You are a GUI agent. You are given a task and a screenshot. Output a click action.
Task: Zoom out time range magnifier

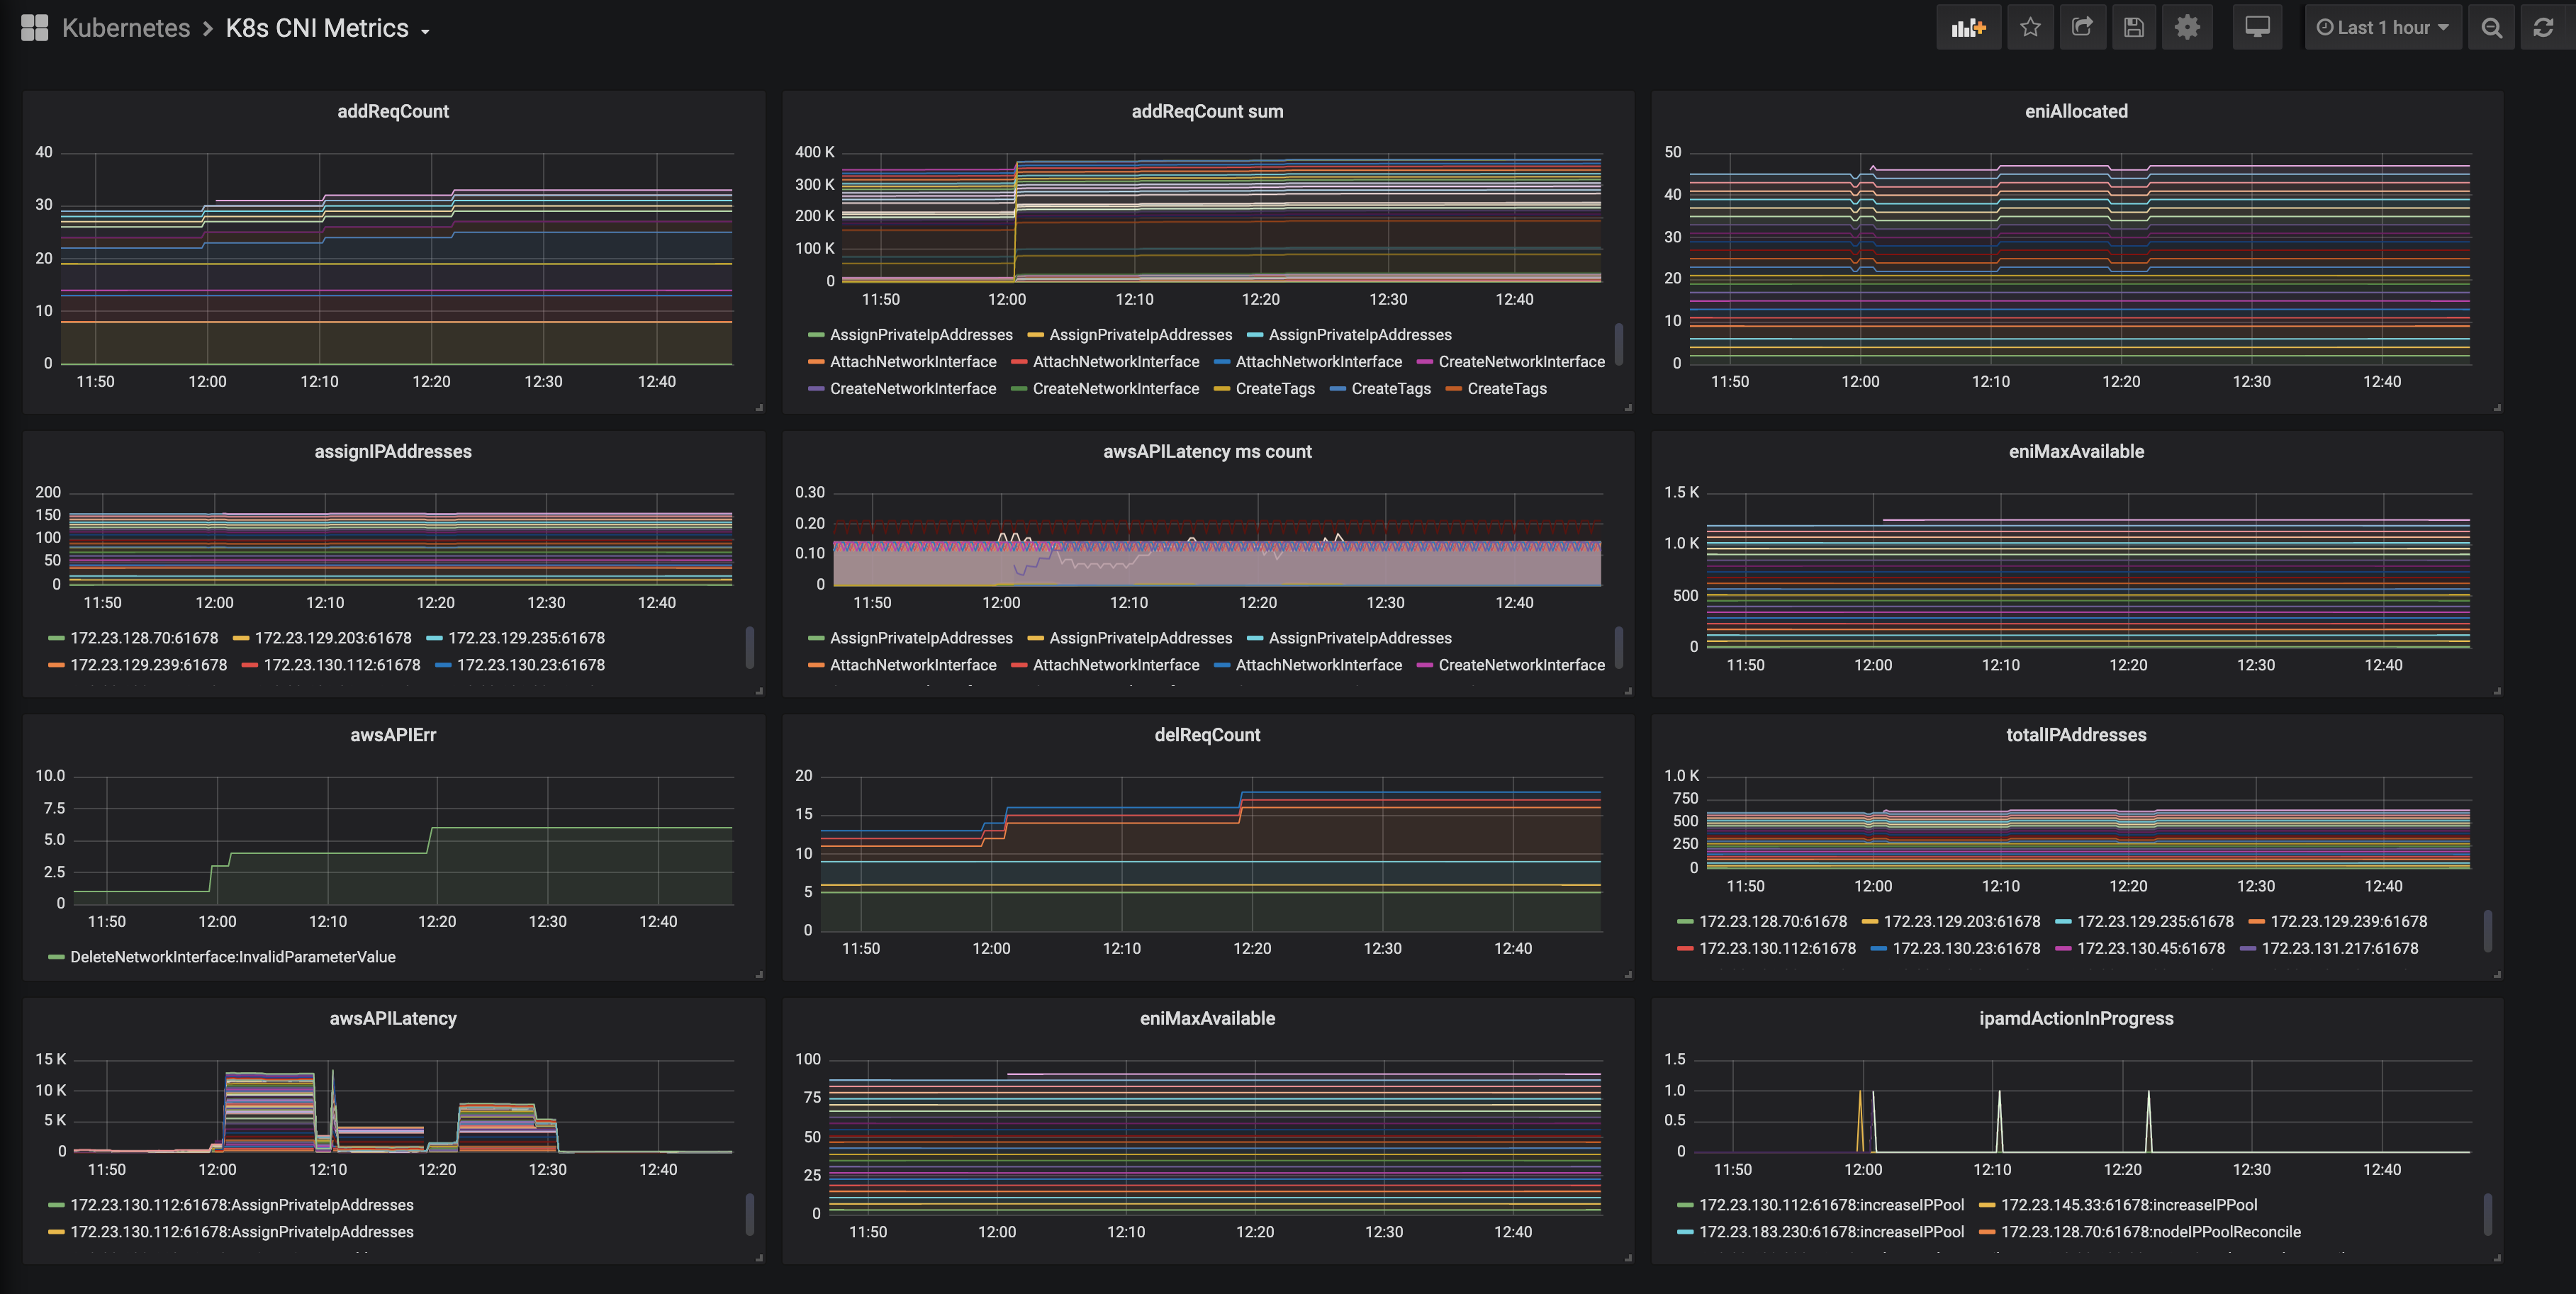2491,28
